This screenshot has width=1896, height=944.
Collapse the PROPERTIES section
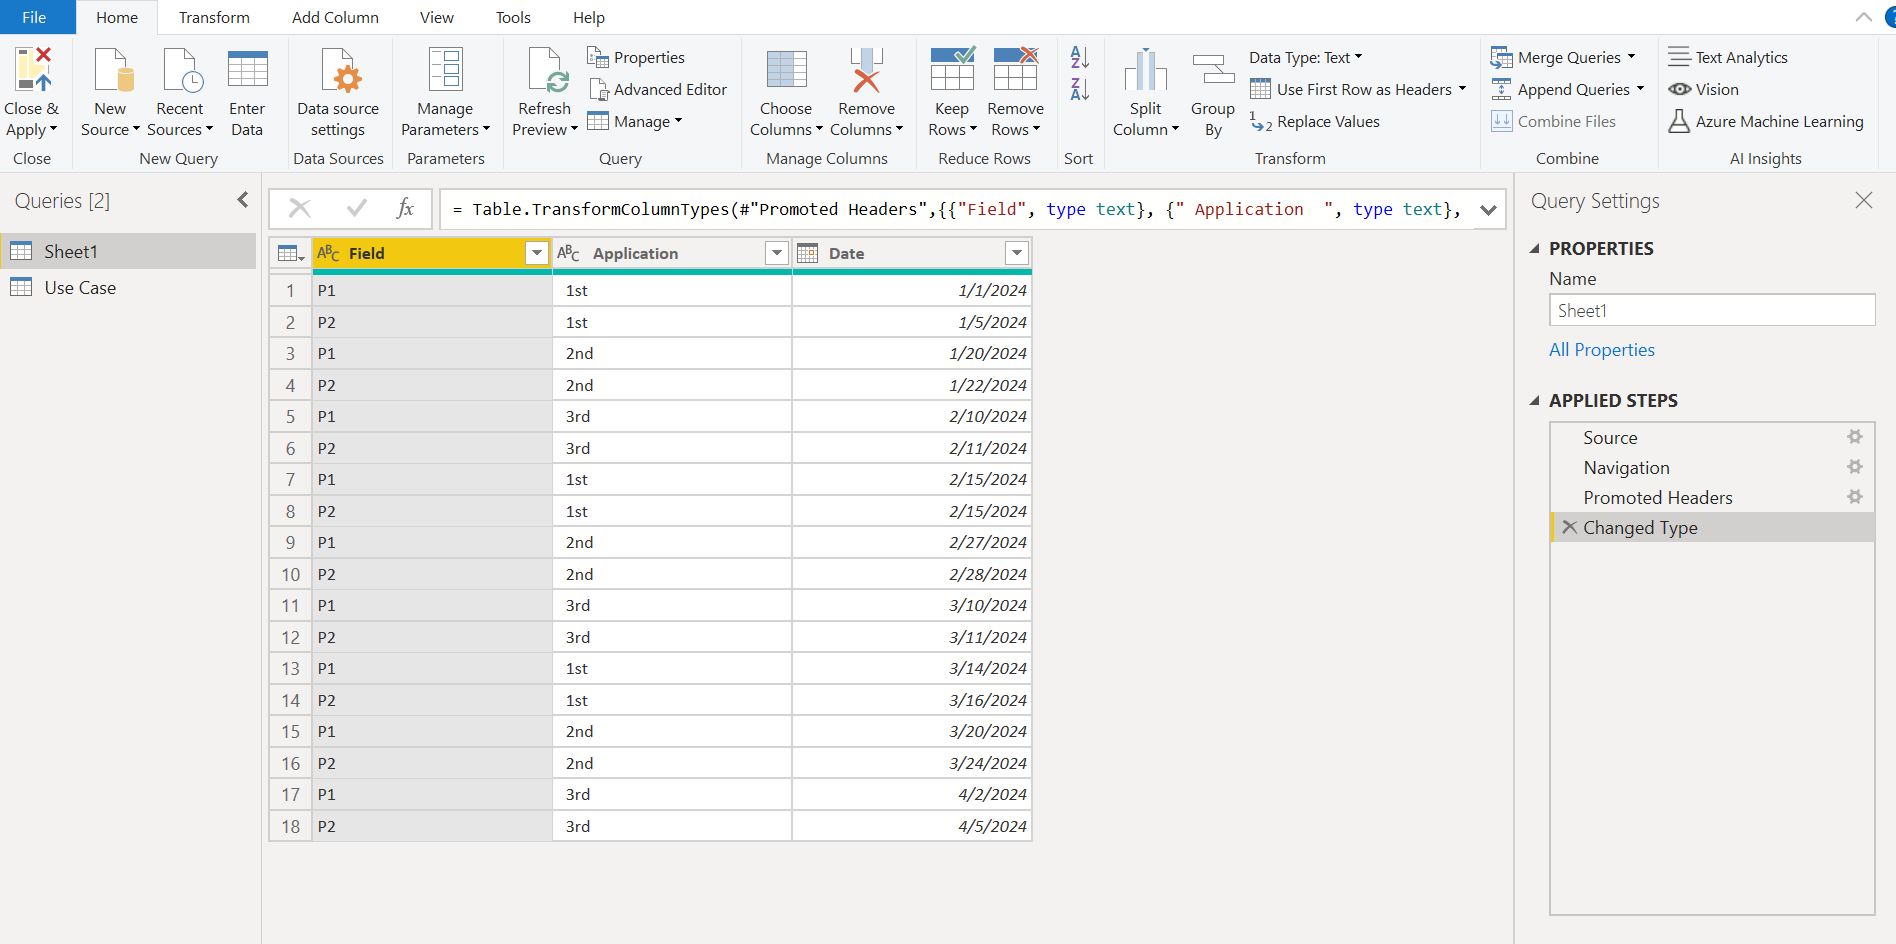click(x=1535, y=248)
